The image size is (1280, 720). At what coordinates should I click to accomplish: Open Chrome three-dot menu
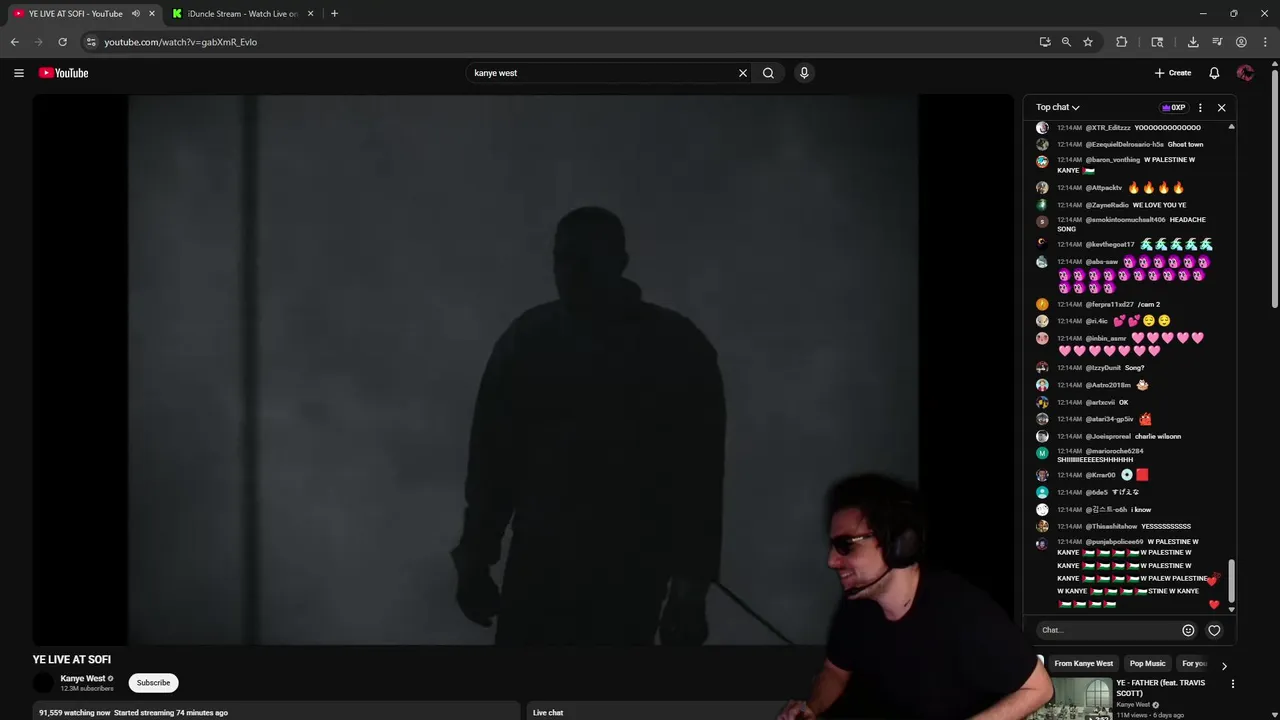click(1264, 42)
